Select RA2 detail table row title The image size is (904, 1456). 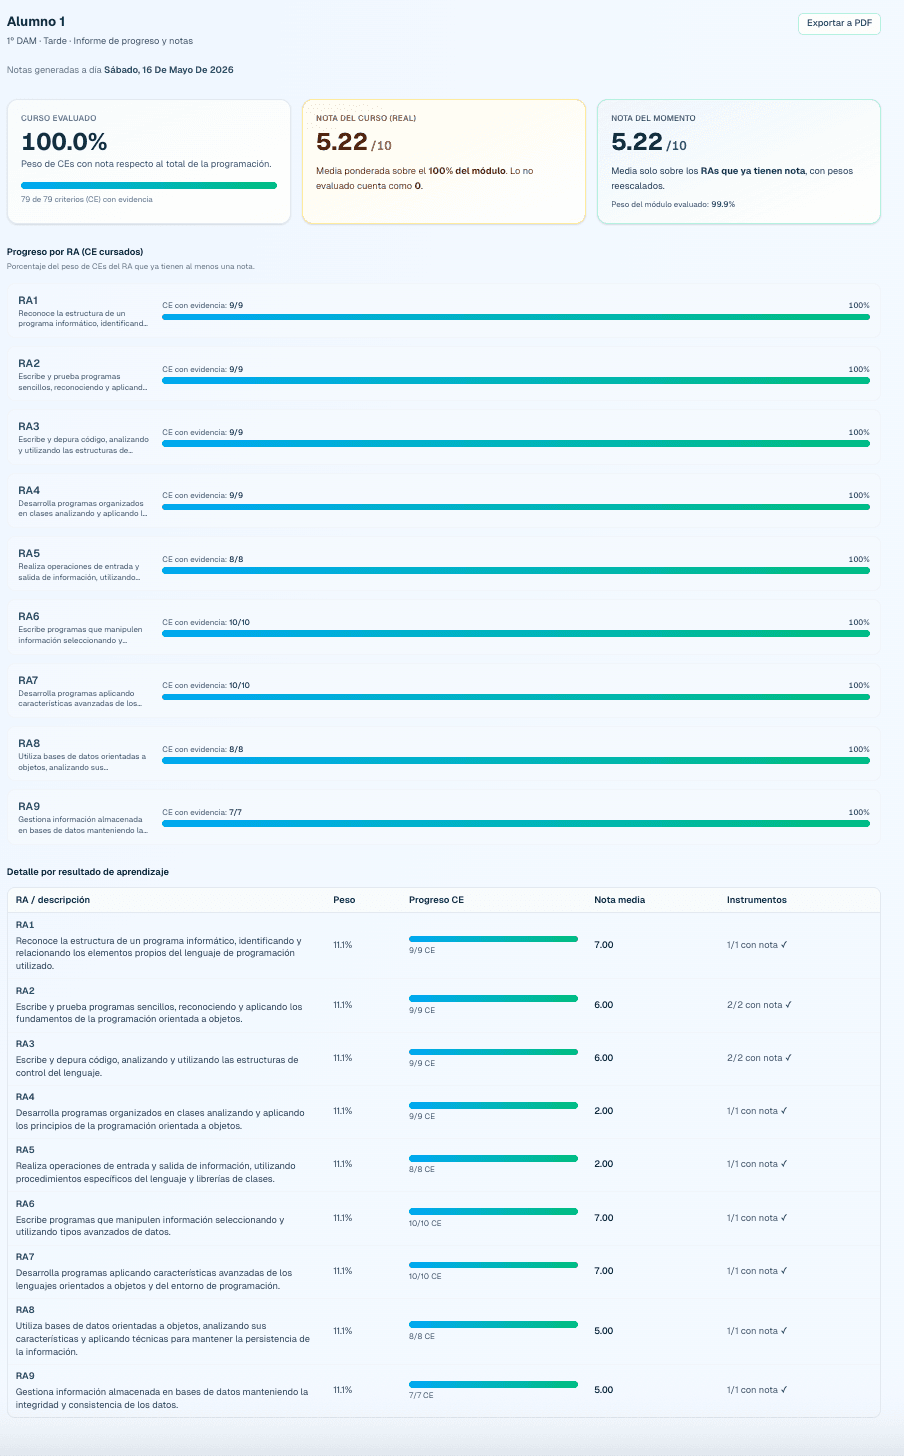(25, 991)
